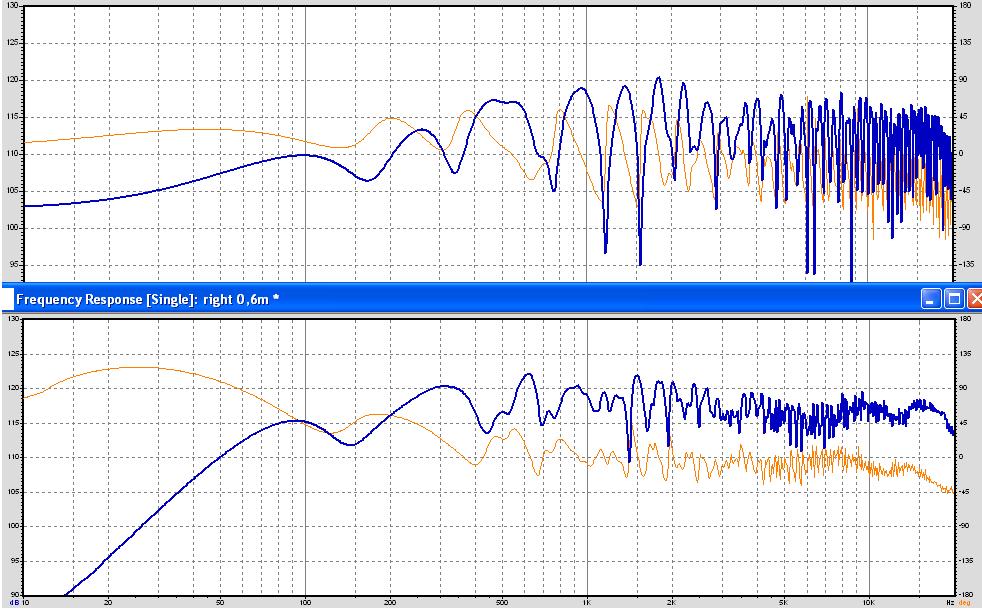The image size is (982, 609).
Task: Close the right 0,6m frequency response window
Action: click(x=974, y=299)
